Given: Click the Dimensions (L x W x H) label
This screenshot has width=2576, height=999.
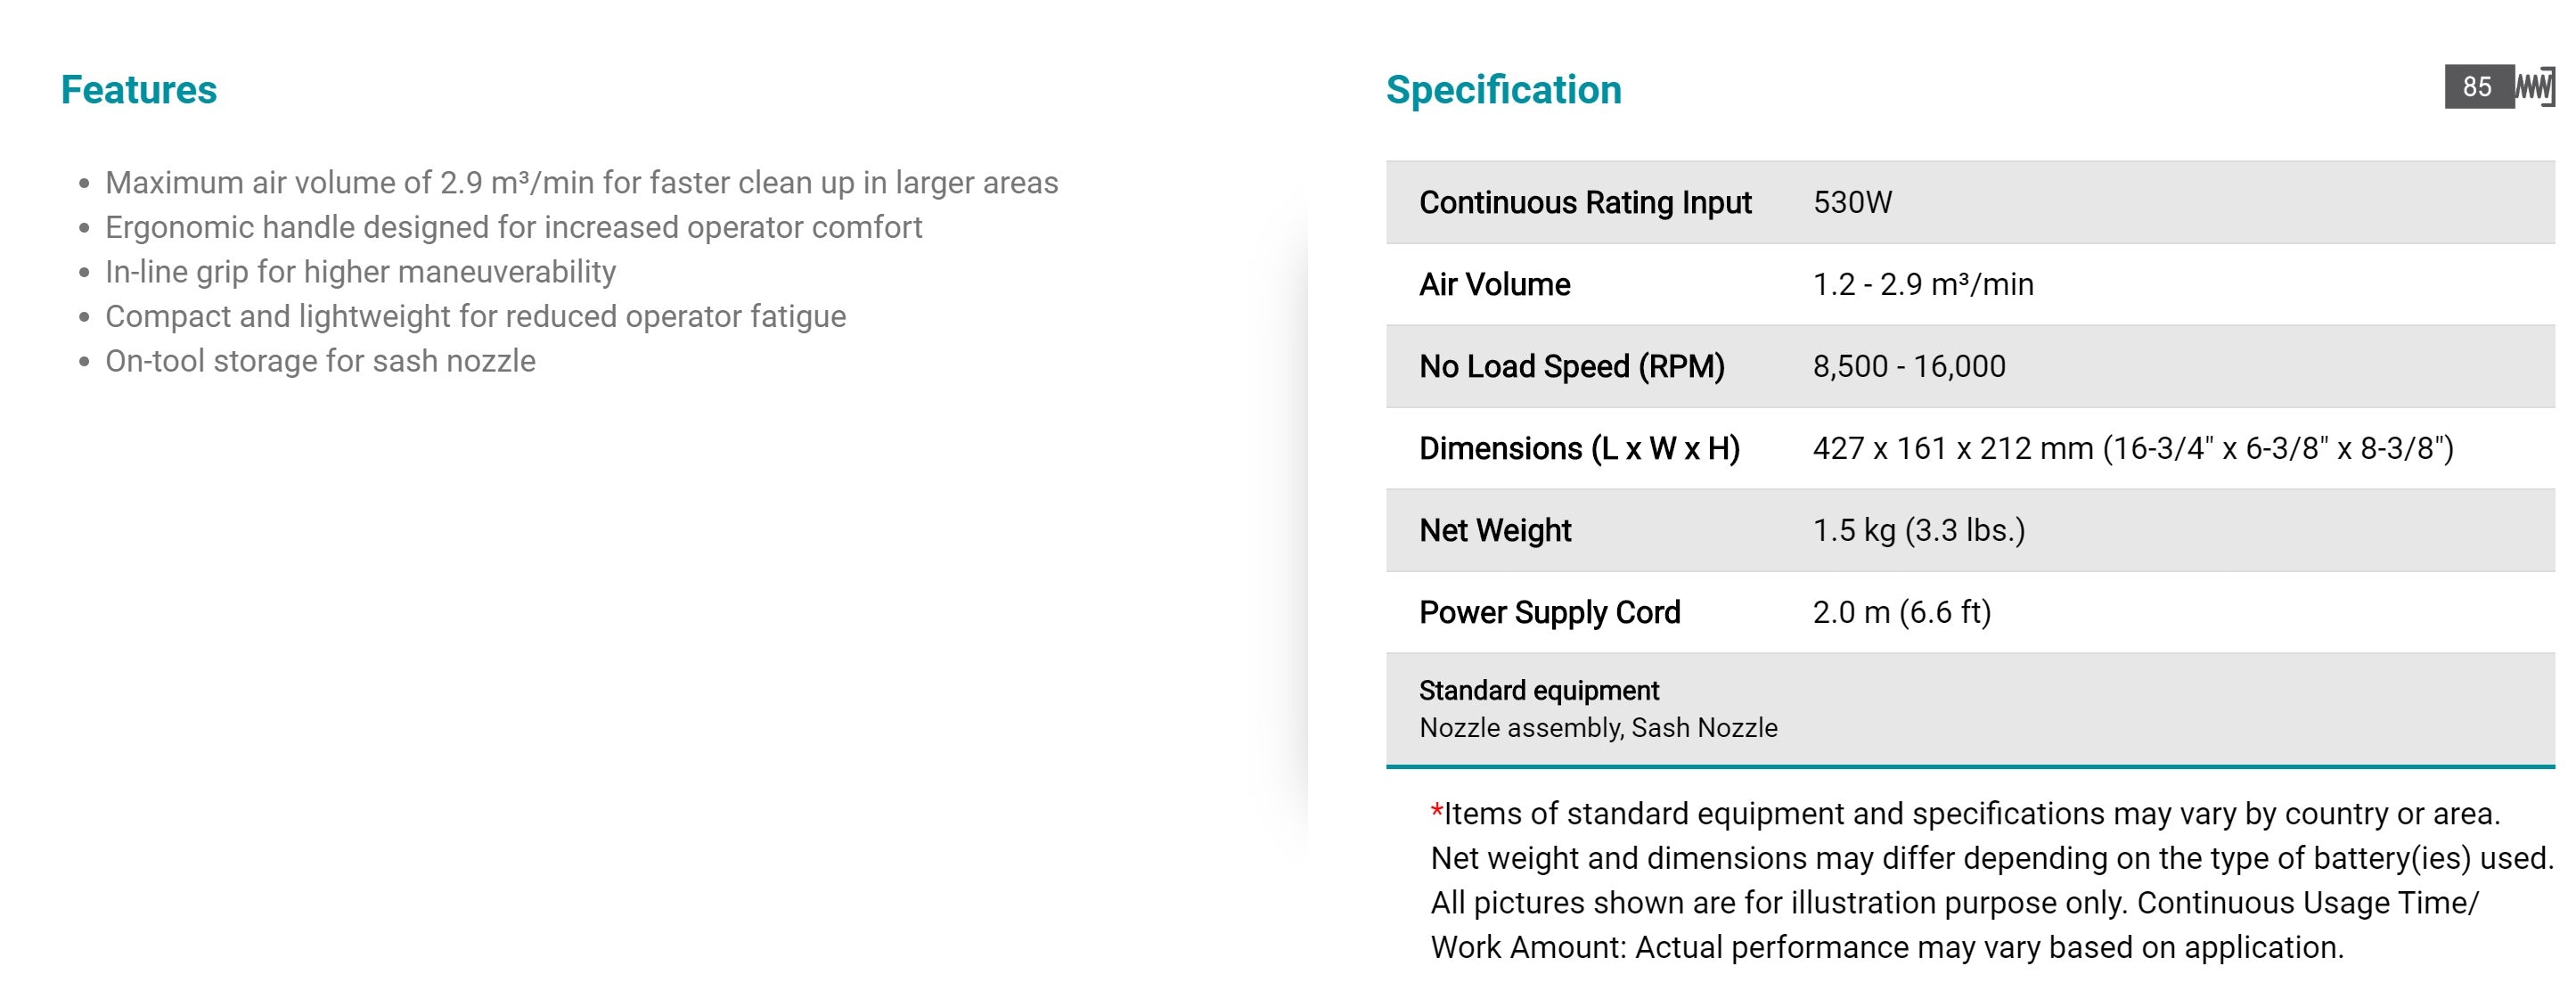Looking at the screenshot, I should (x=1579, y=449).
